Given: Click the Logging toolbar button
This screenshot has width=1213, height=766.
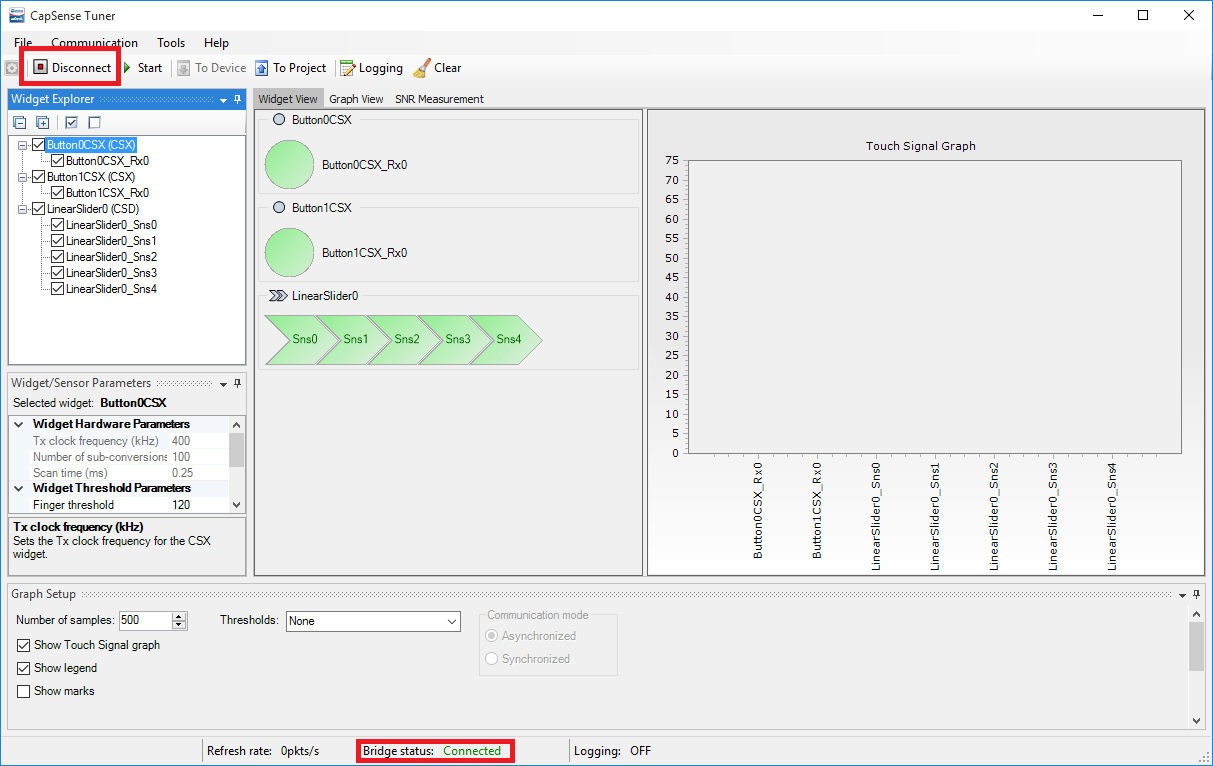Looking at the screenshot, I should (371, 68).
